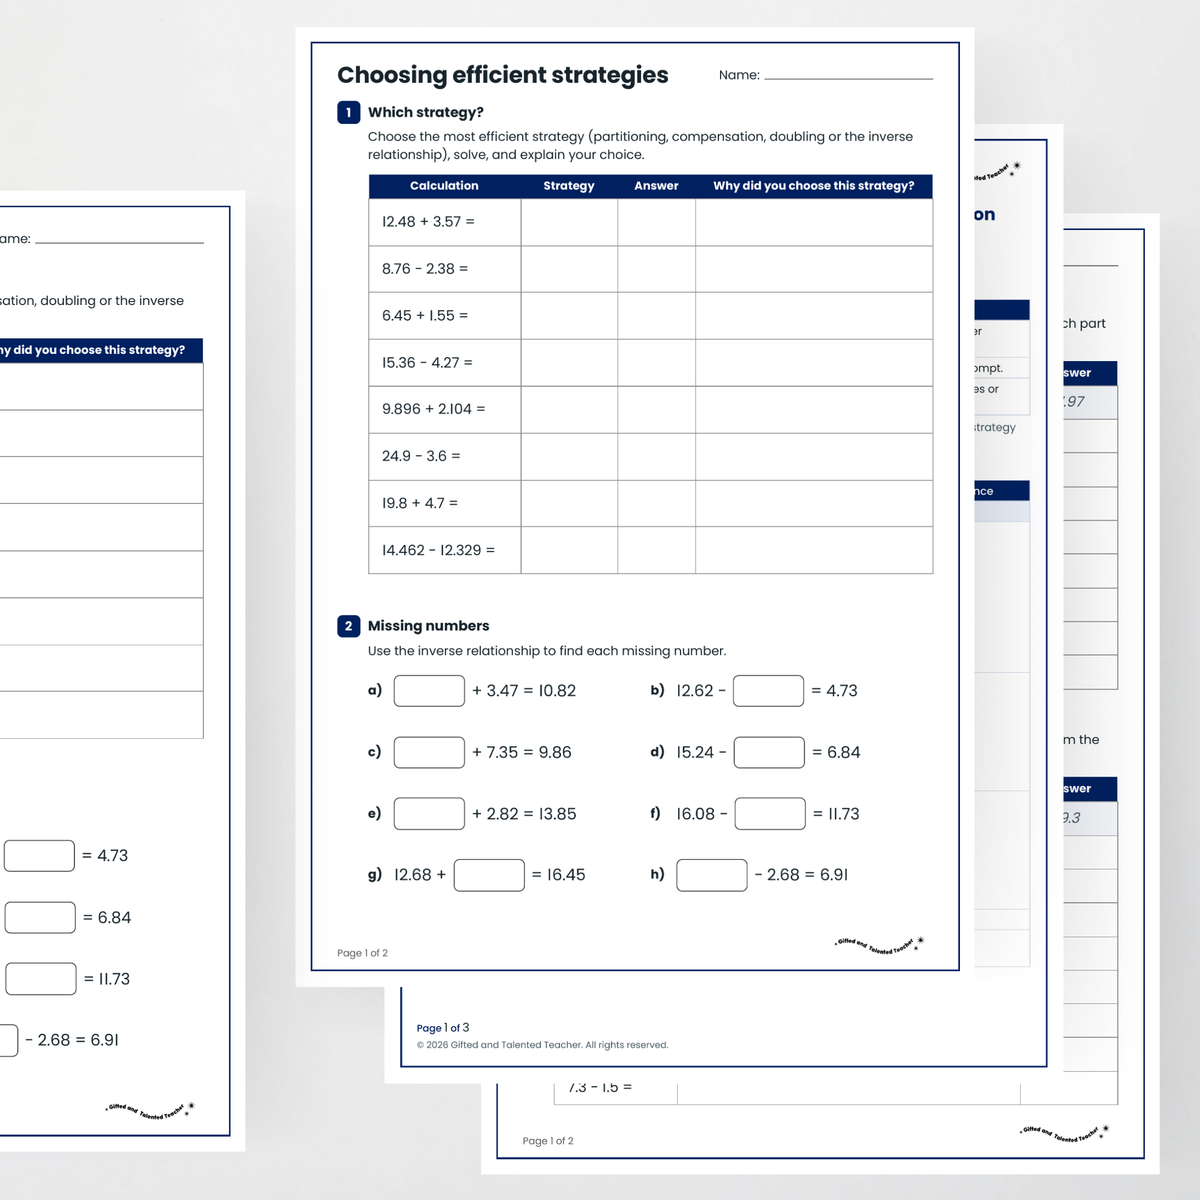Select the Answer column header
Viewport: 1200px width, 1200px height.
656,186
